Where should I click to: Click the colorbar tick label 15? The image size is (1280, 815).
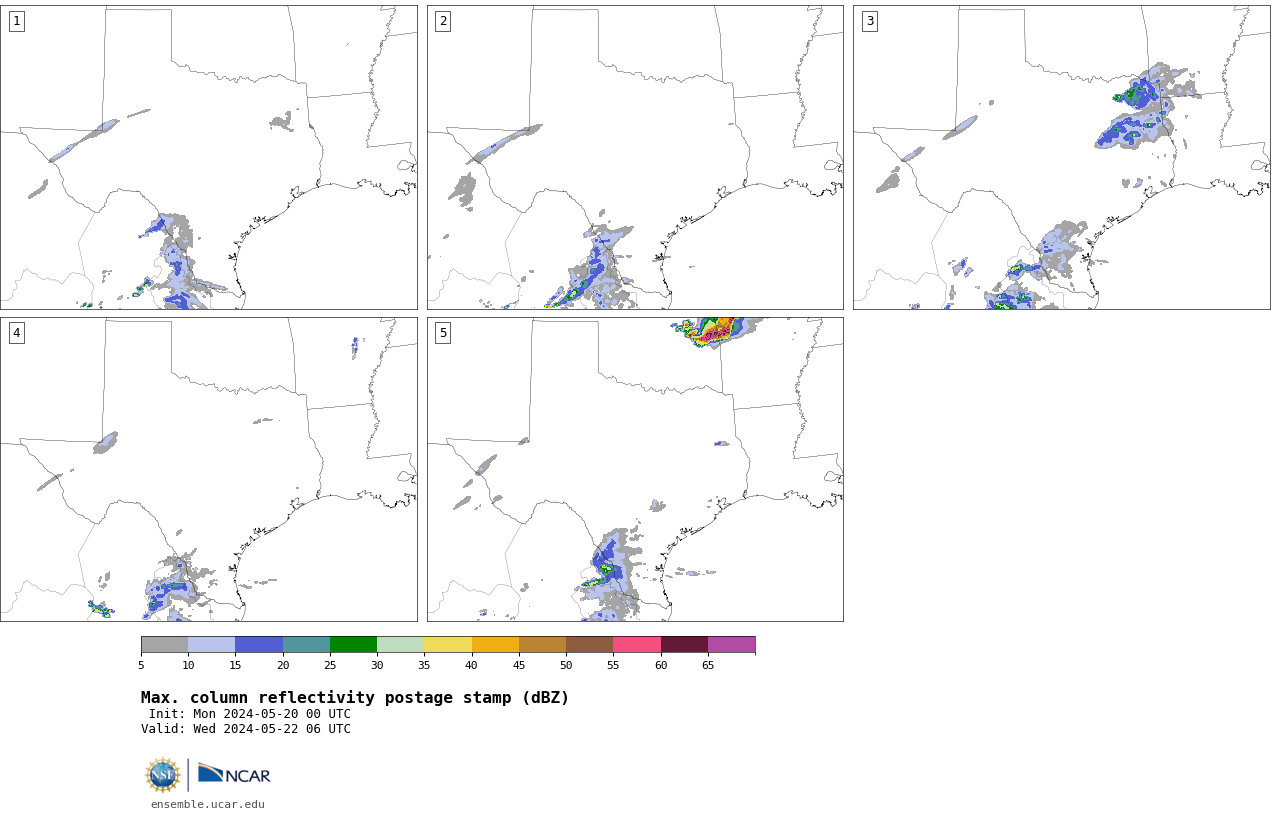[x=235, y=665]
